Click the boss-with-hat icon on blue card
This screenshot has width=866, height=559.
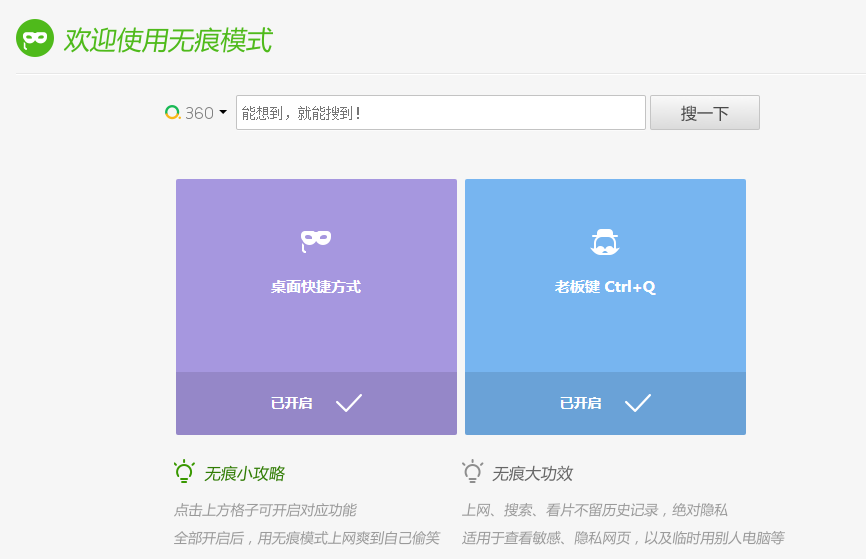coord(605,241)
